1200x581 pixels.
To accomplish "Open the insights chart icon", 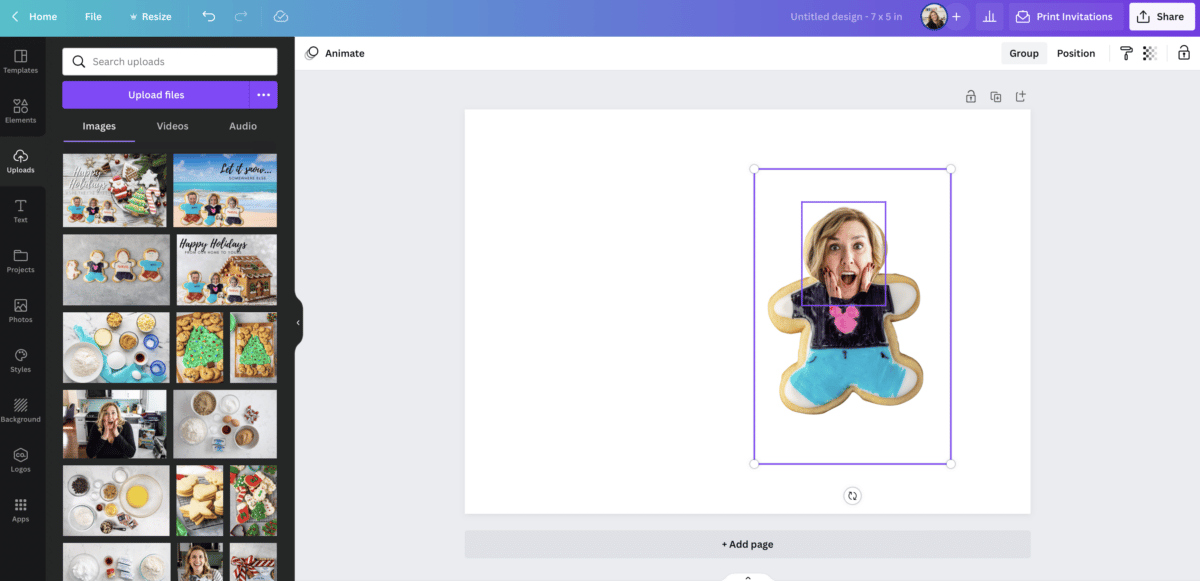I will point(989,17).
